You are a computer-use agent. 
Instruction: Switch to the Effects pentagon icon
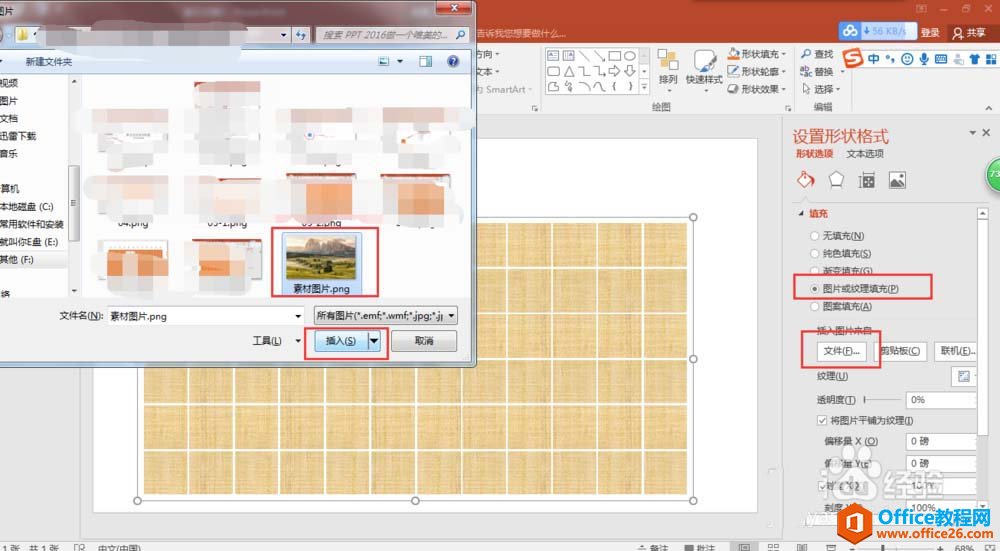tap(836, 181)
